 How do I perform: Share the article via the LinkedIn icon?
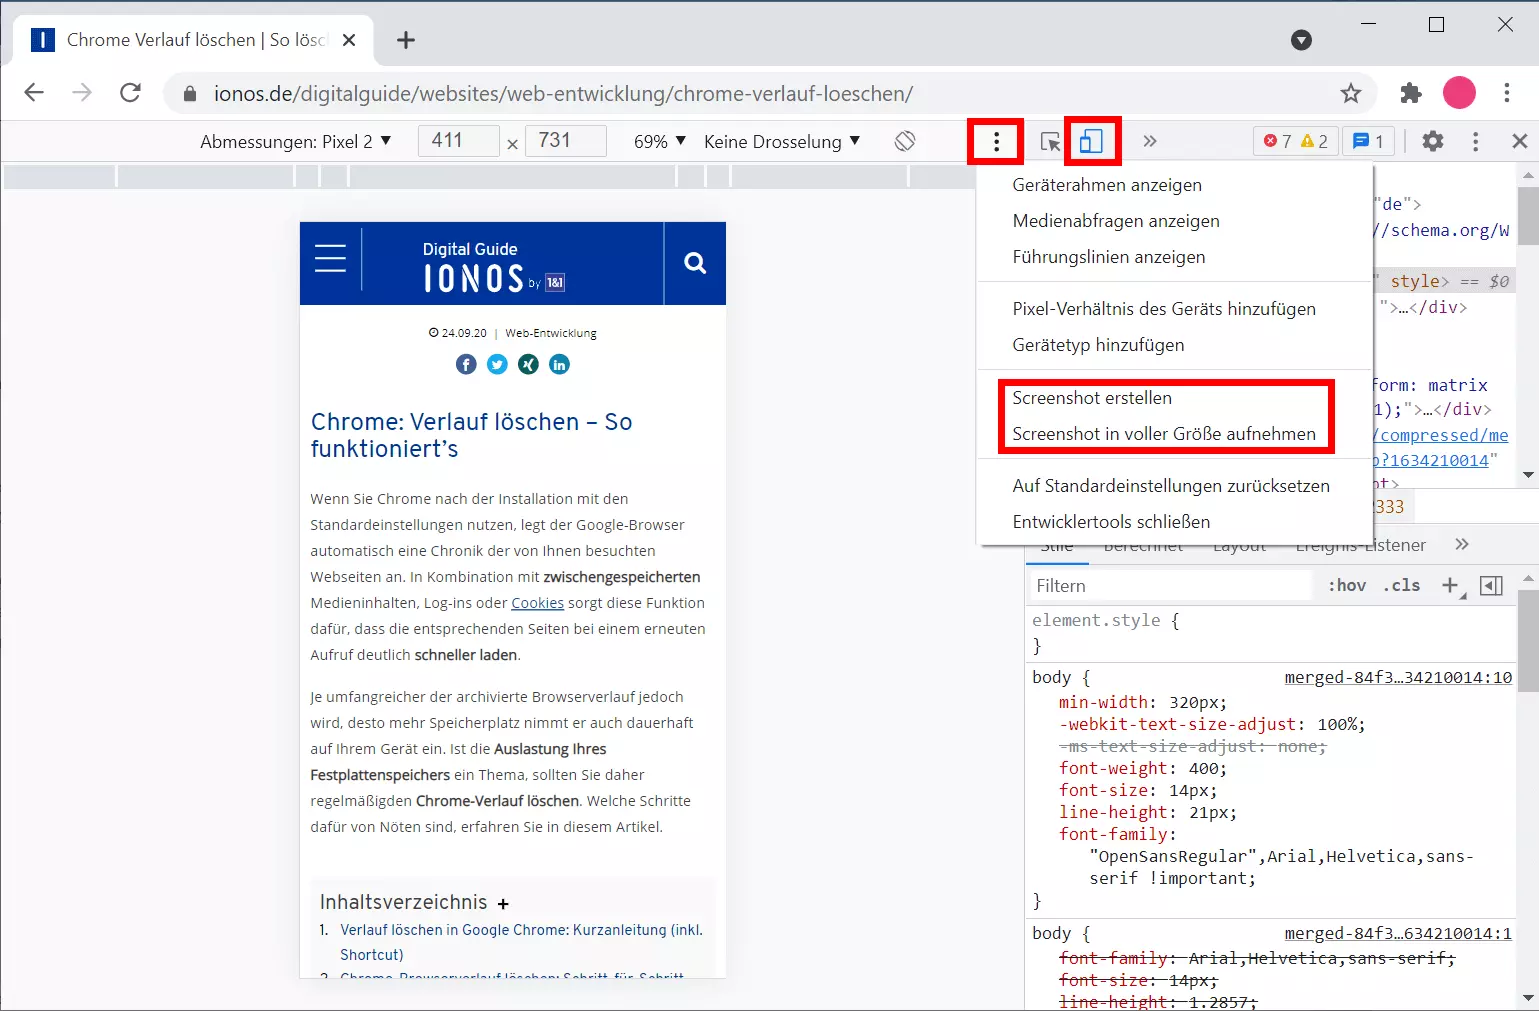[x=559, y=365]
